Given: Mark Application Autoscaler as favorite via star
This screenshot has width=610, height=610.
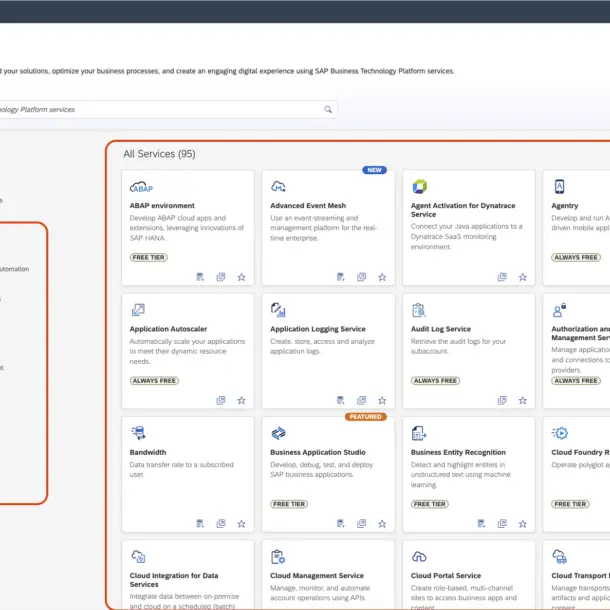Looking at the screenshot, I should pyautogui.click(x=242, y=400).
